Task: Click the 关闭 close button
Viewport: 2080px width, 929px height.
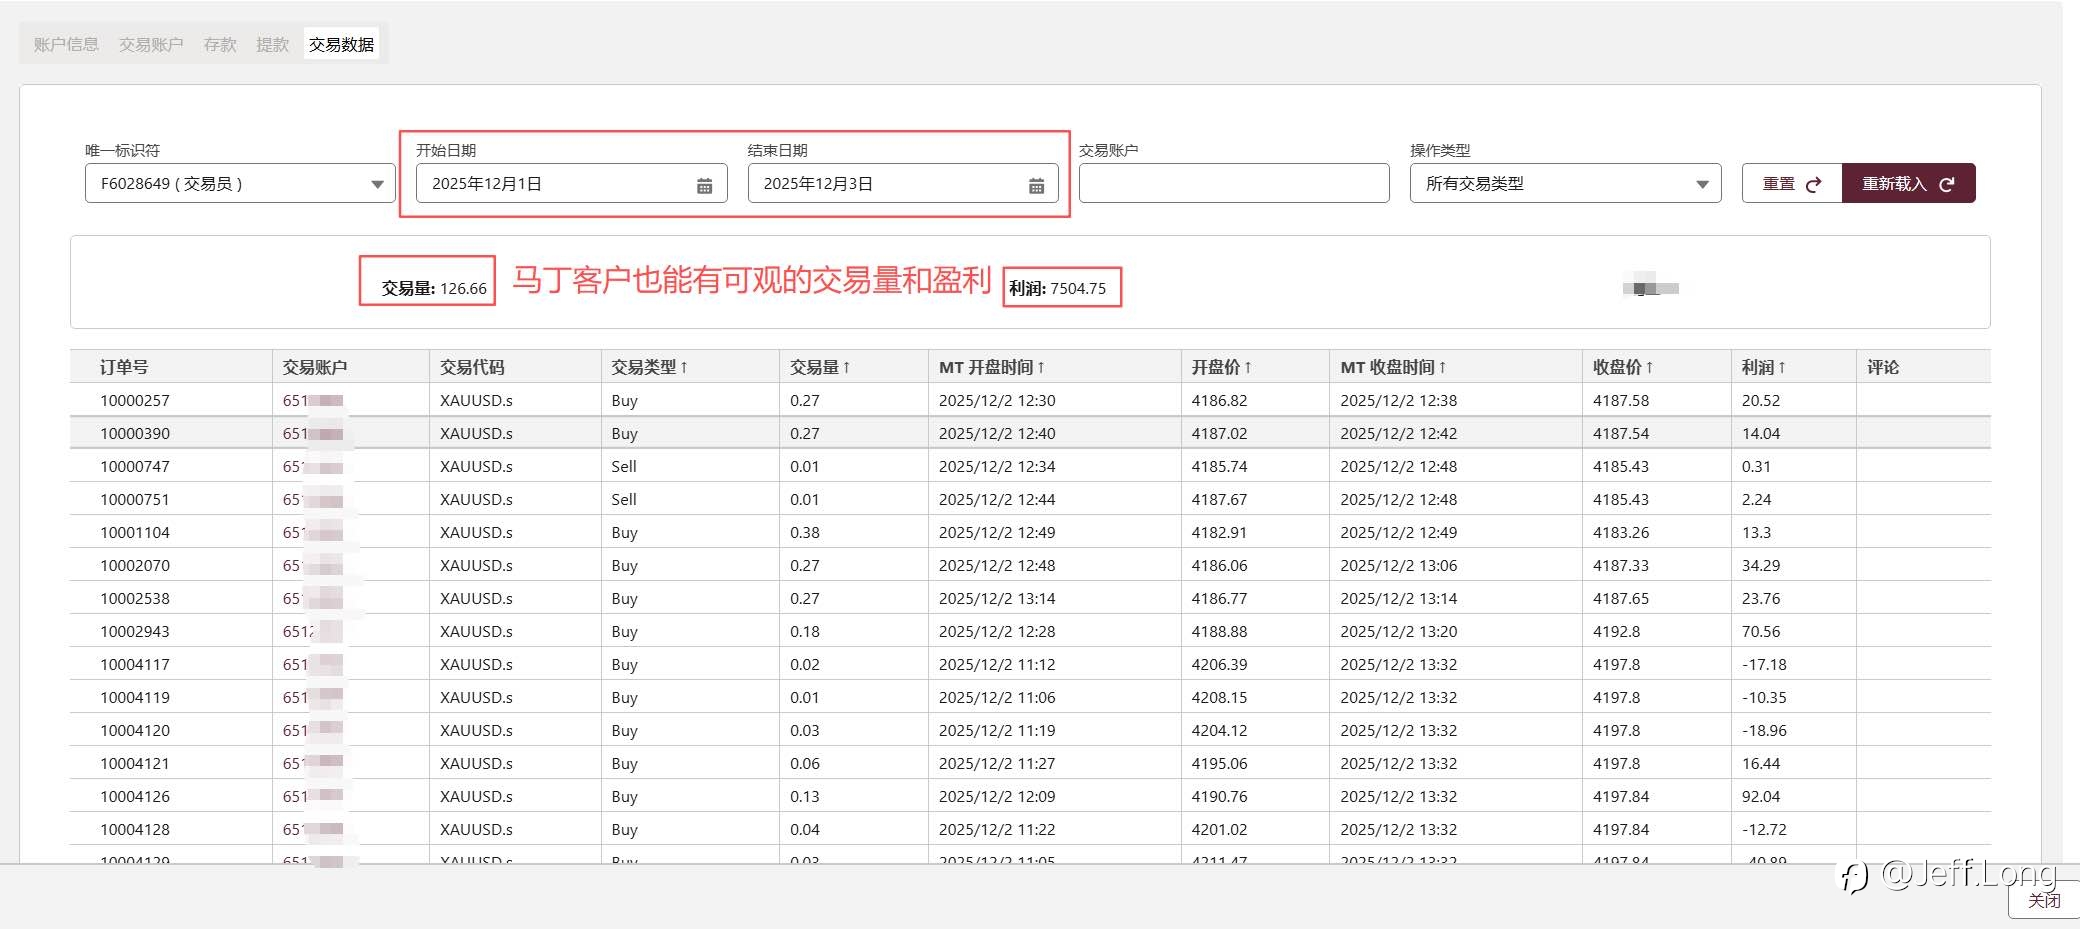Action: [x=2043, y=900]
